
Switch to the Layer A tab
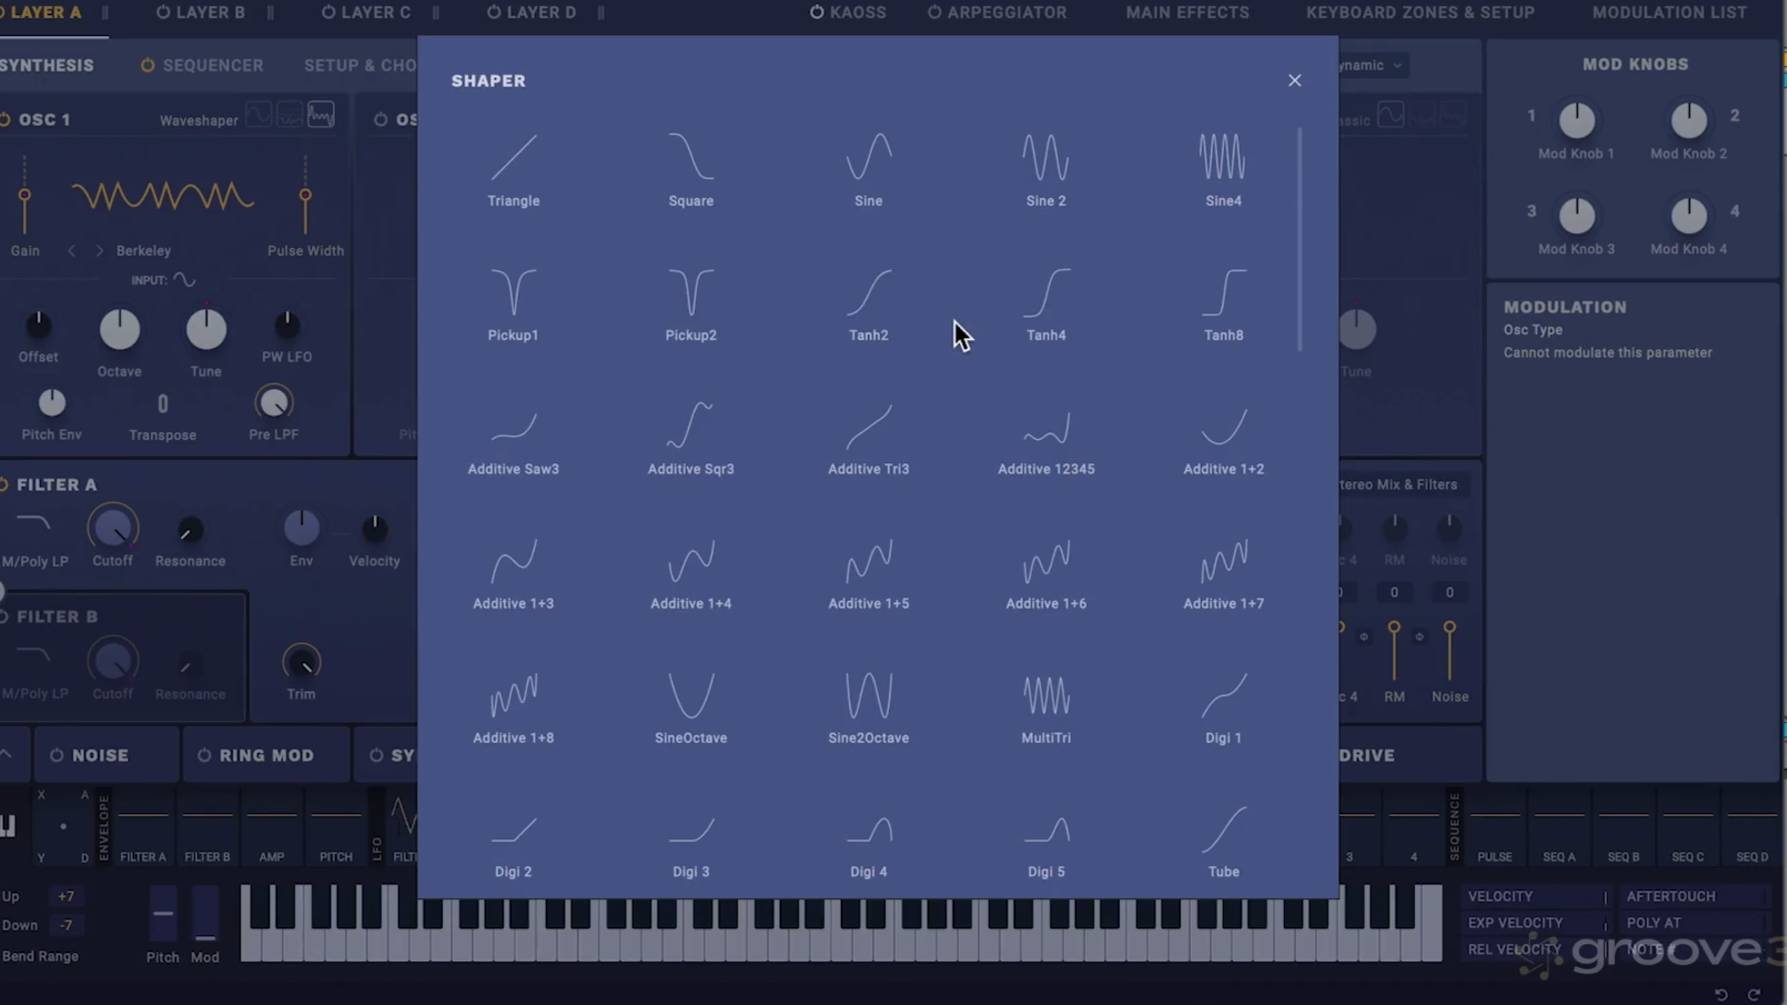(46, 12)
